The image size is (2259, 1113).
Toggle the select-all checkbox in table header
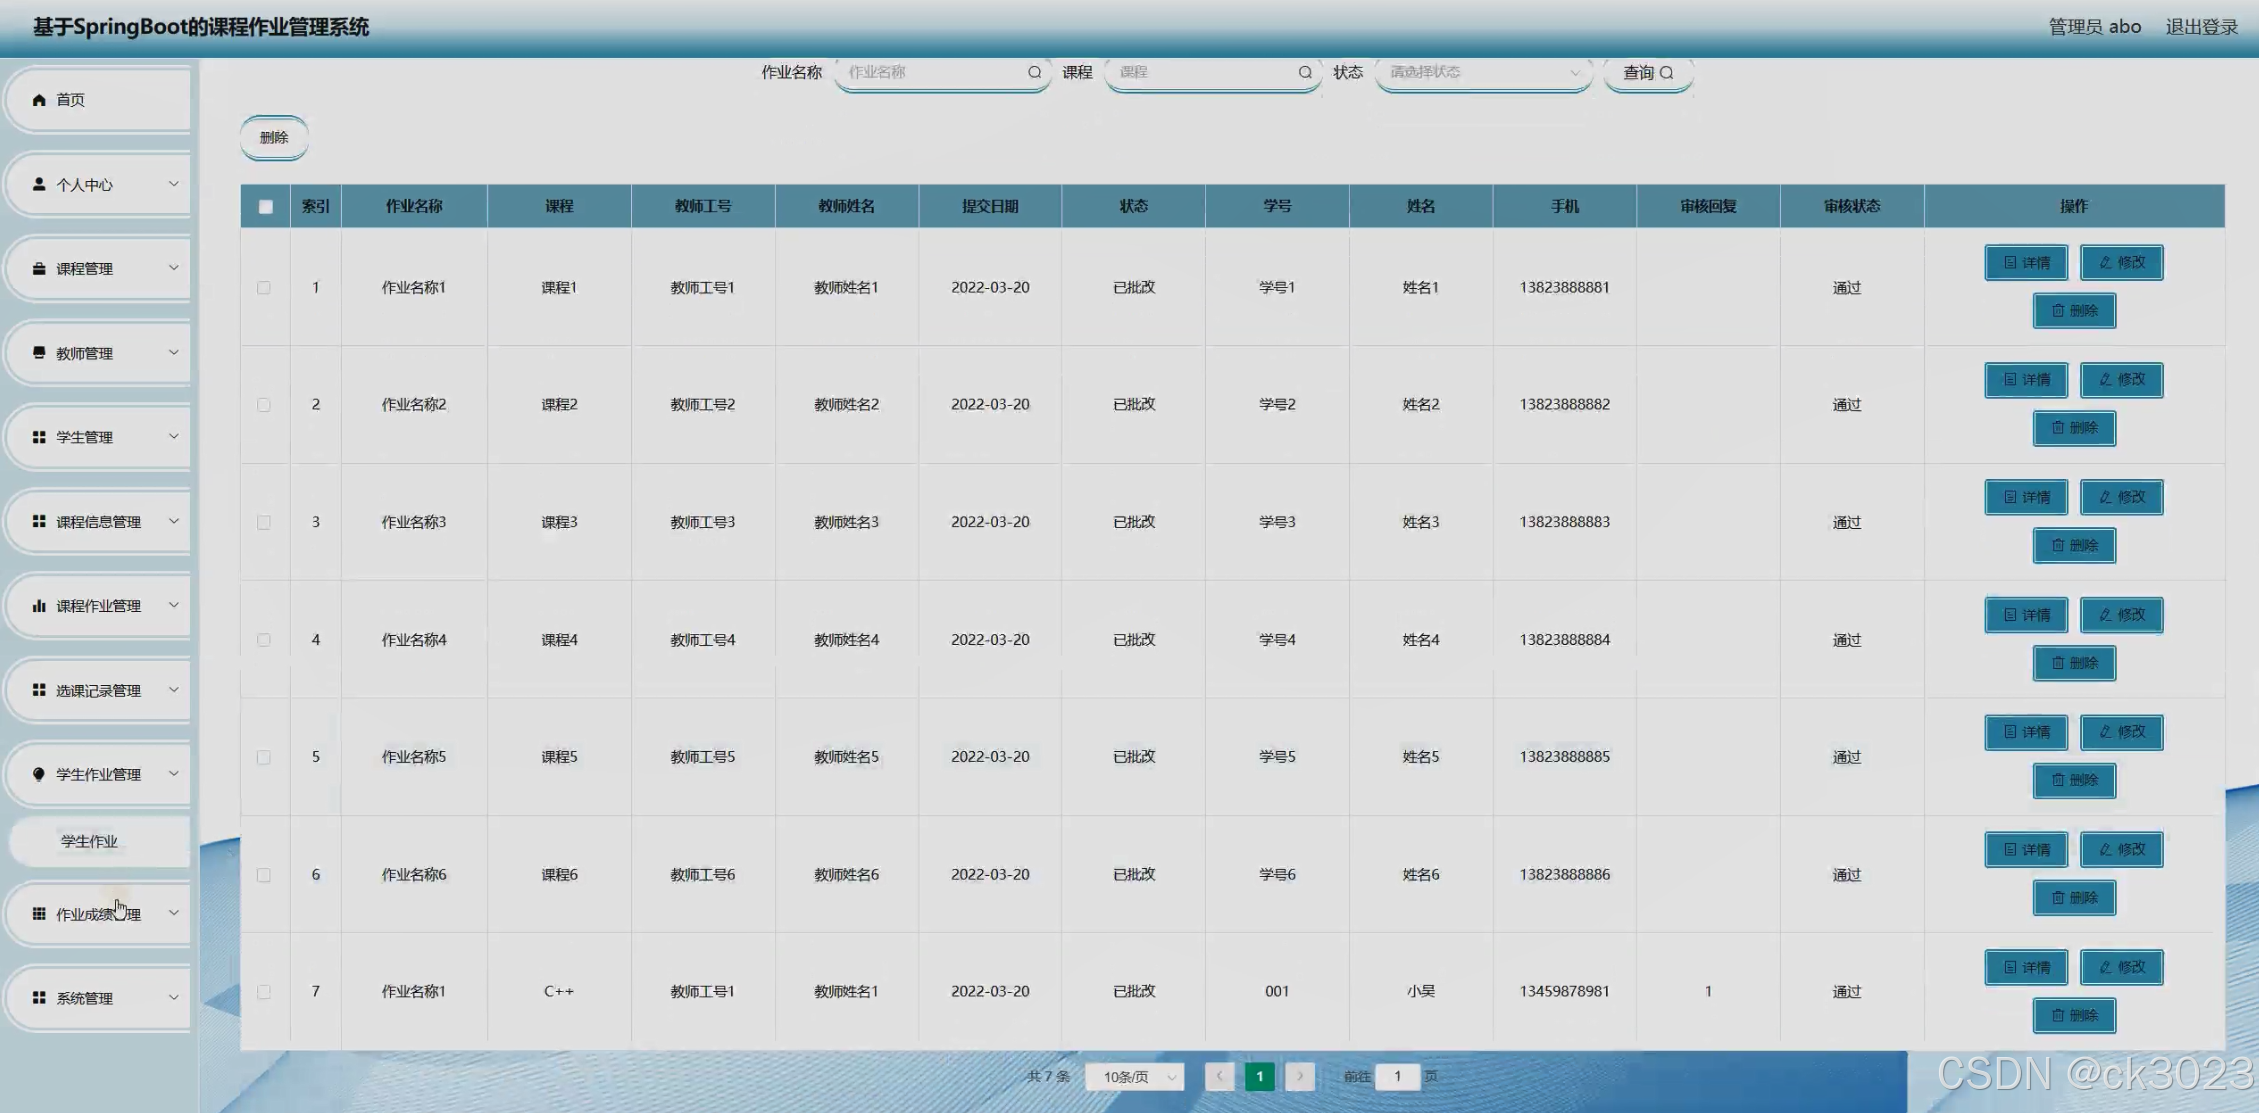click(x=265, y=207)
